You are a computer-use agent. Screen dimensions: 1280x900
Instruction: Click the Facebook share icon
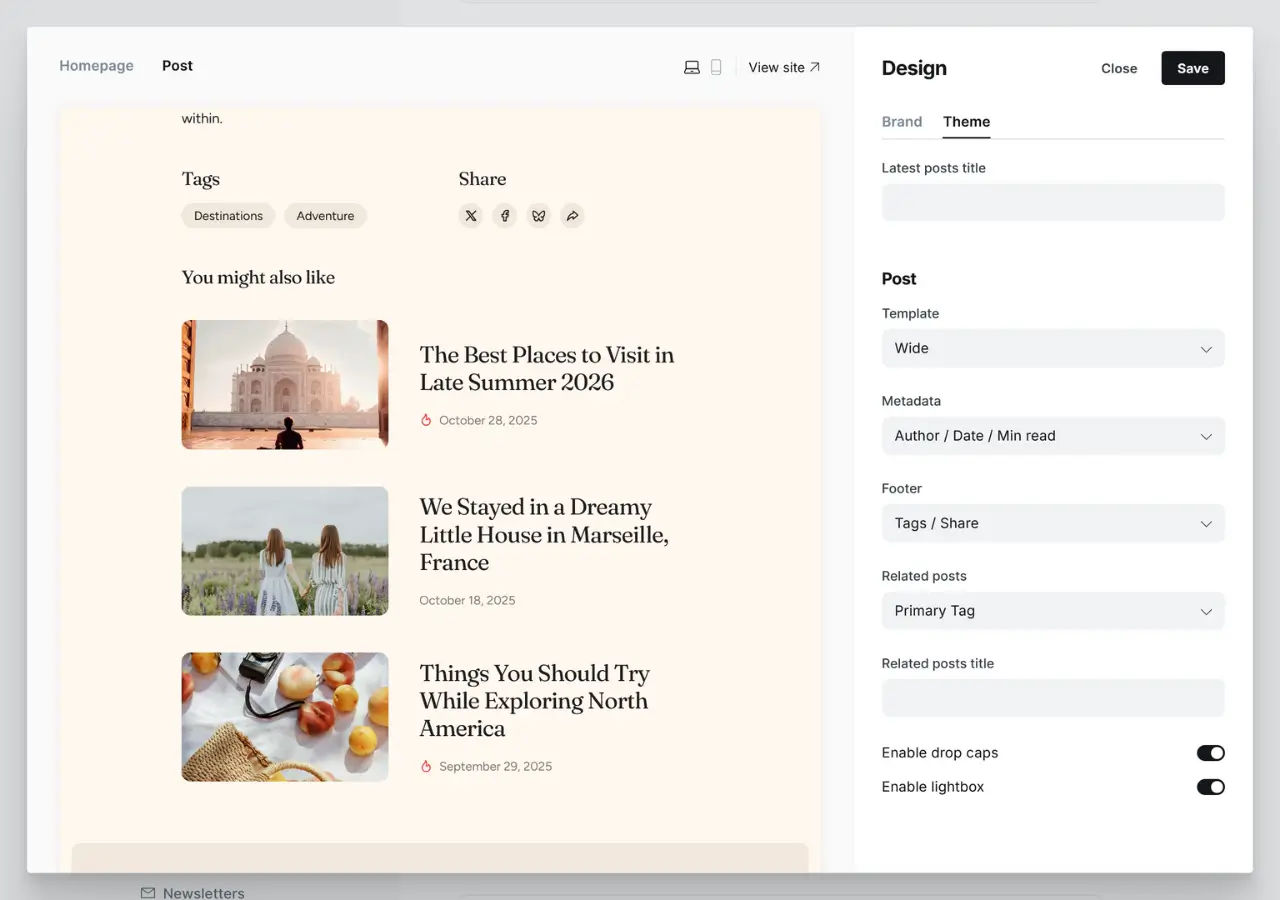pyautogui.click(x=505, y=215)
